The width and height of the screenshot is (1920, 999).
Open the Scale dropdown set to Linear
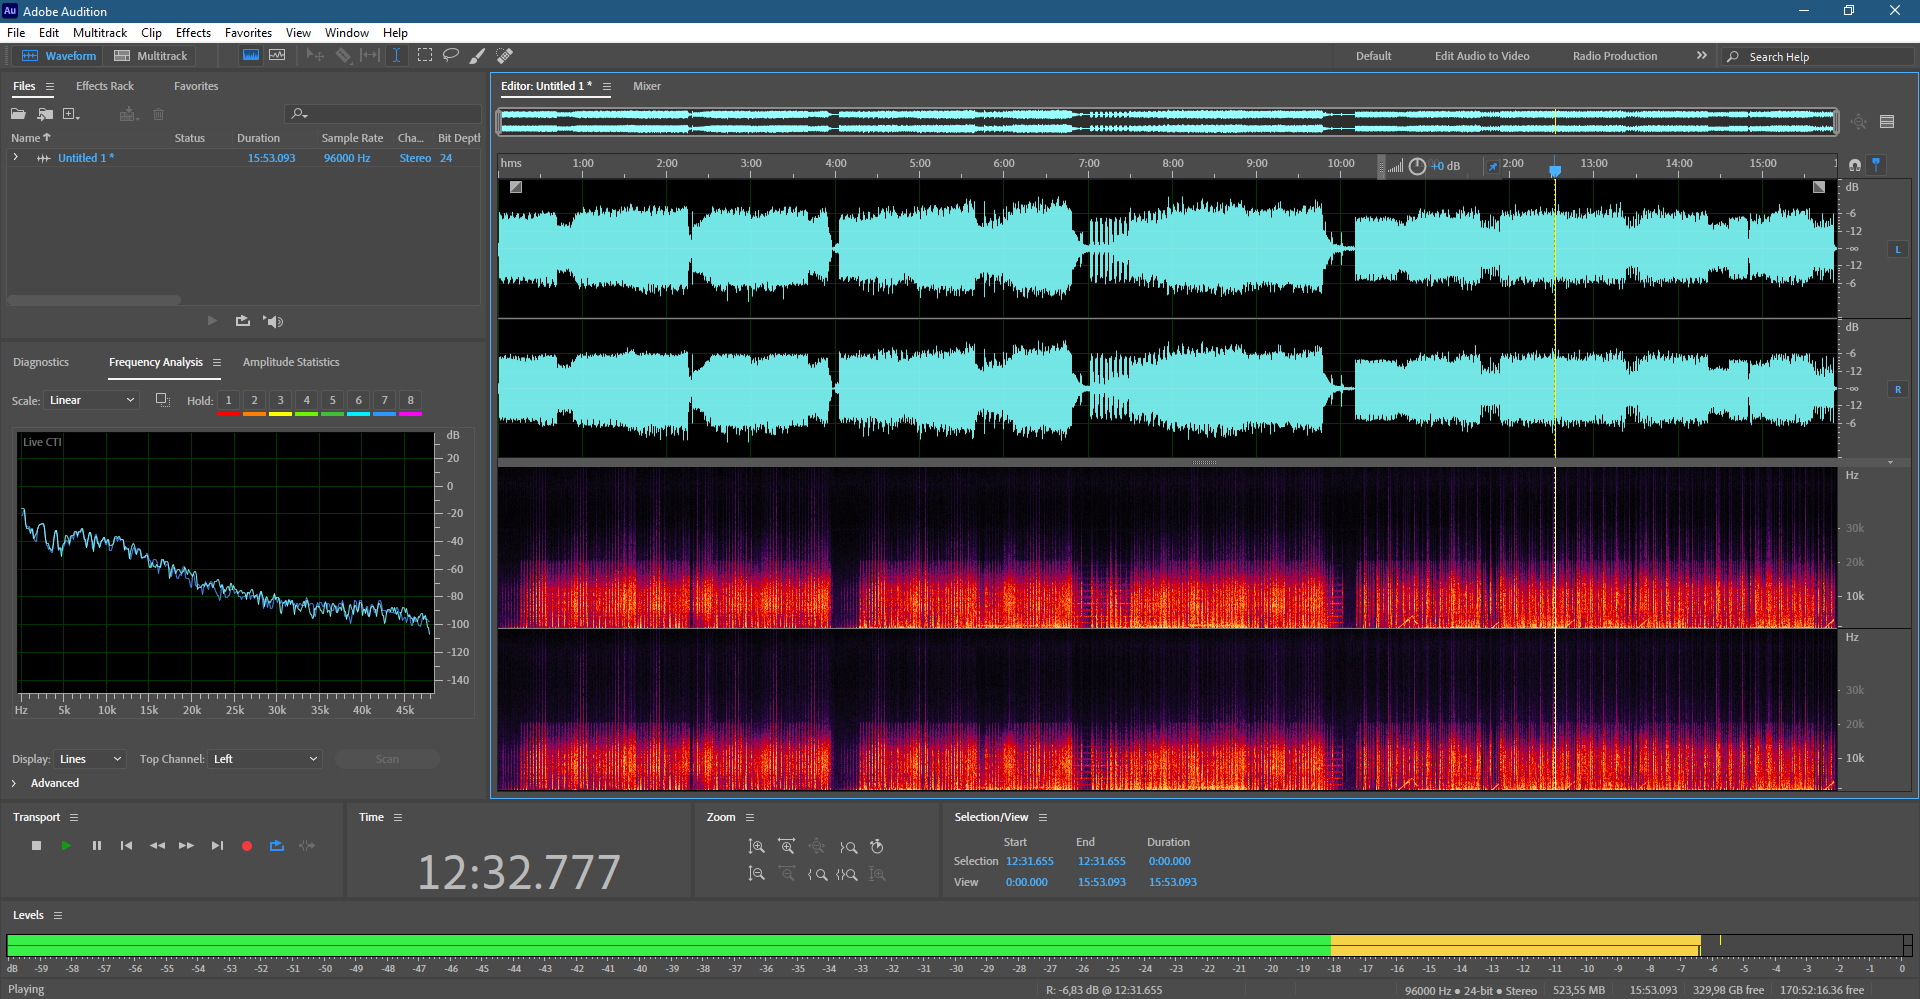(x=91, y=400)
